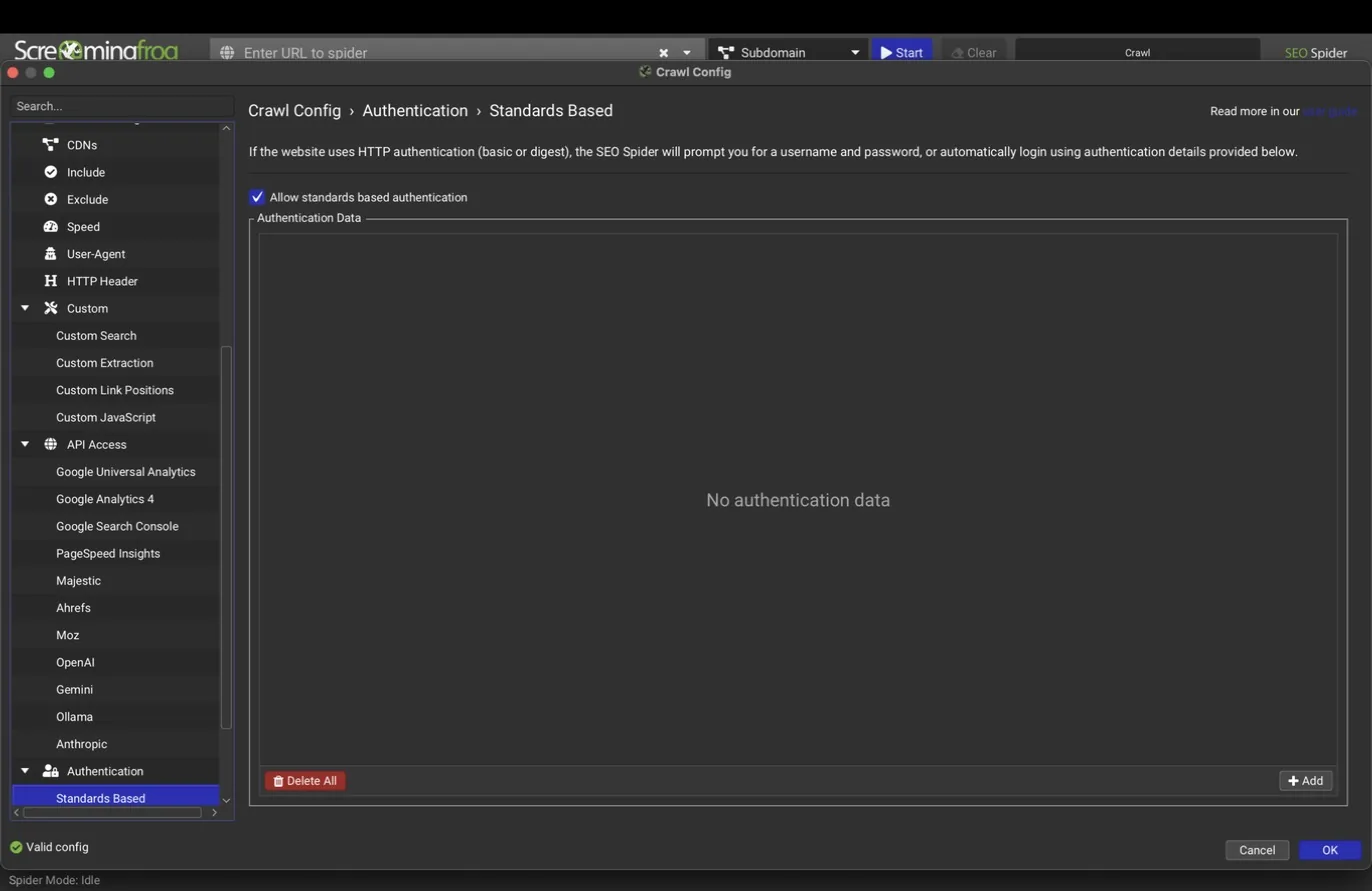This screenshot has width=1372, height=891.
Task: Select Anthropic item
Action: [81, 744]
